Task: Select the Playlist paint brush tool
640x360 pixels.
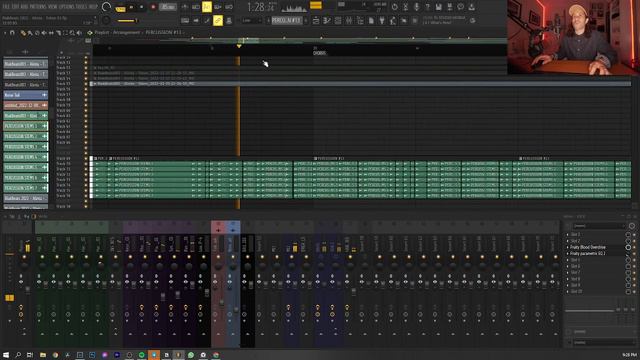Action: click(30, 32)
